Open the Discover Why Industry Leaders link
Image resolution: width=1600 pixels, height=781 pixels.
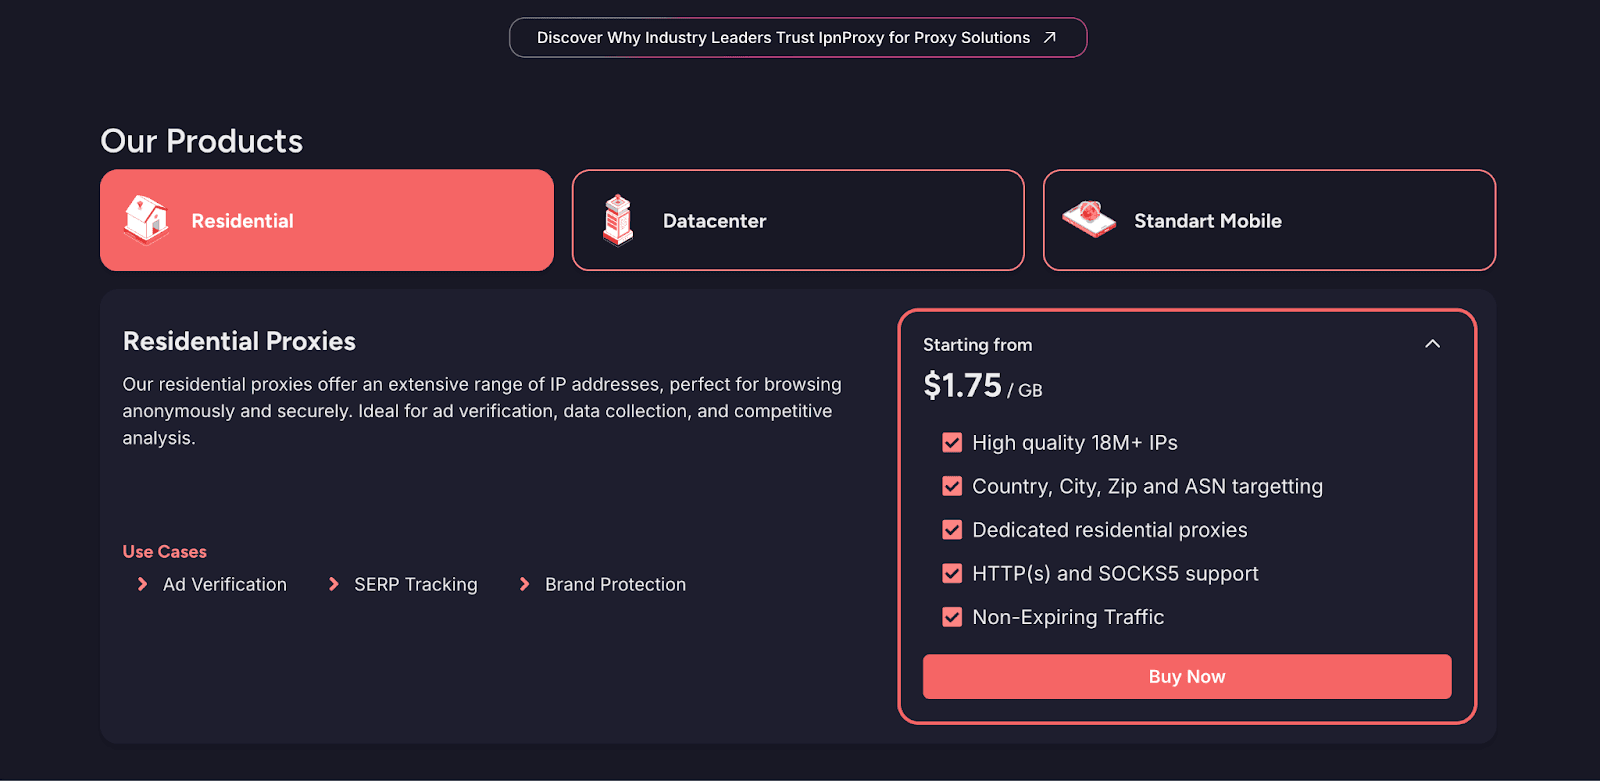click(x=783, y=38)
